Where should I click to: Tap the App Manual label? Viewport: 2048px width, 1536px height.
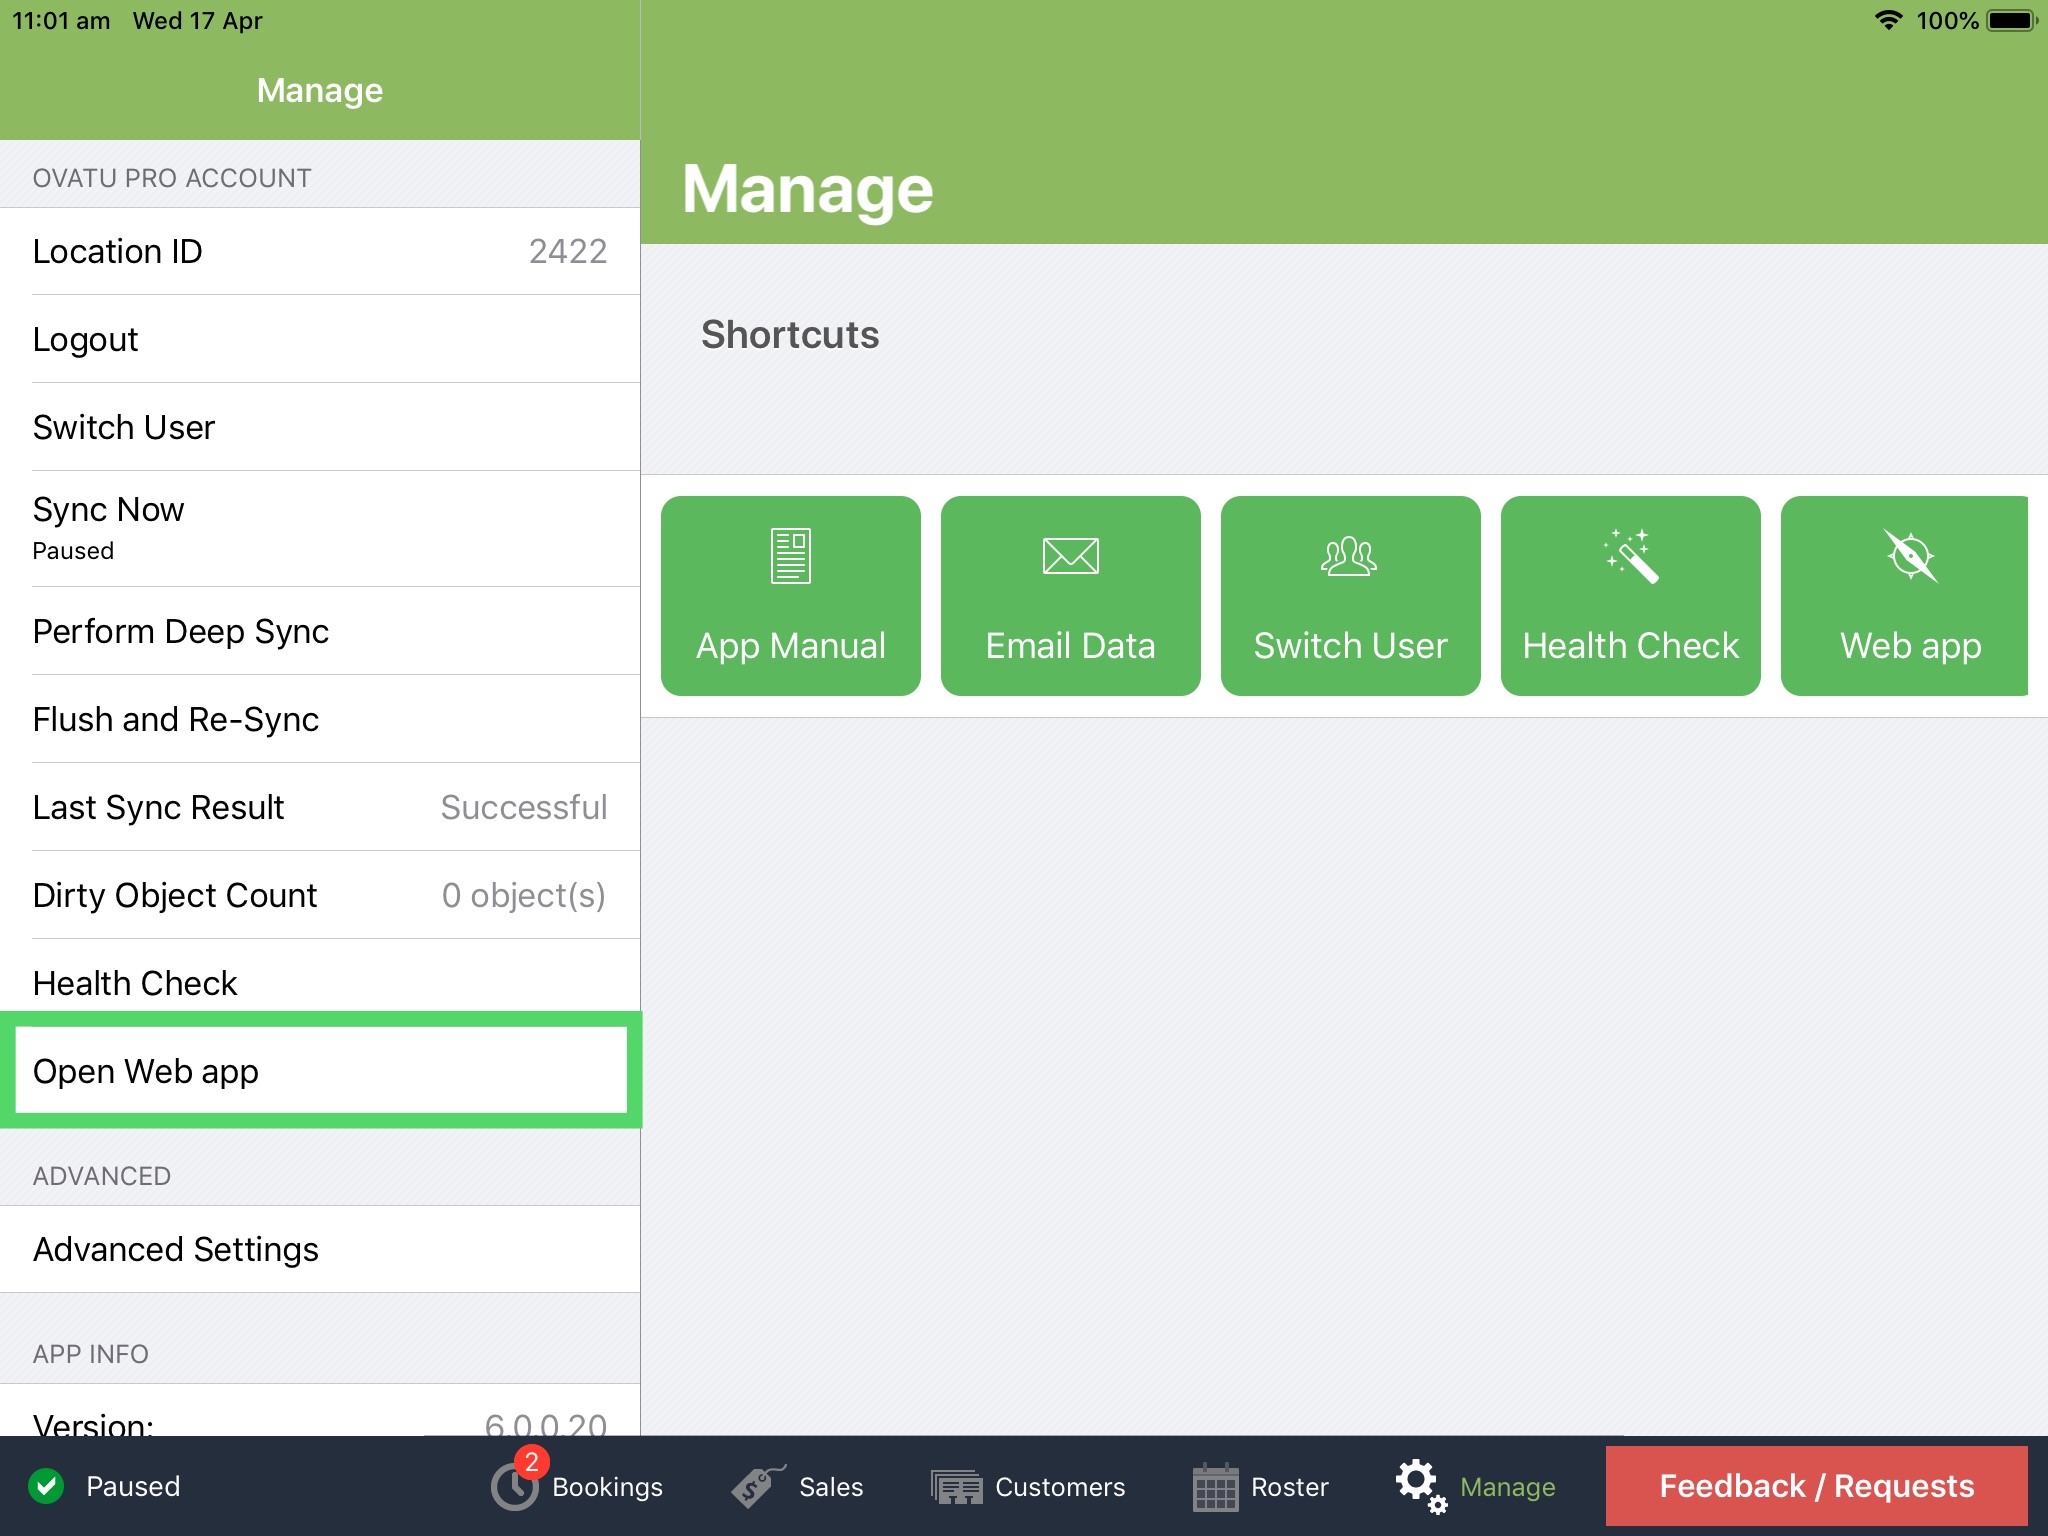(x=790, y=646)
